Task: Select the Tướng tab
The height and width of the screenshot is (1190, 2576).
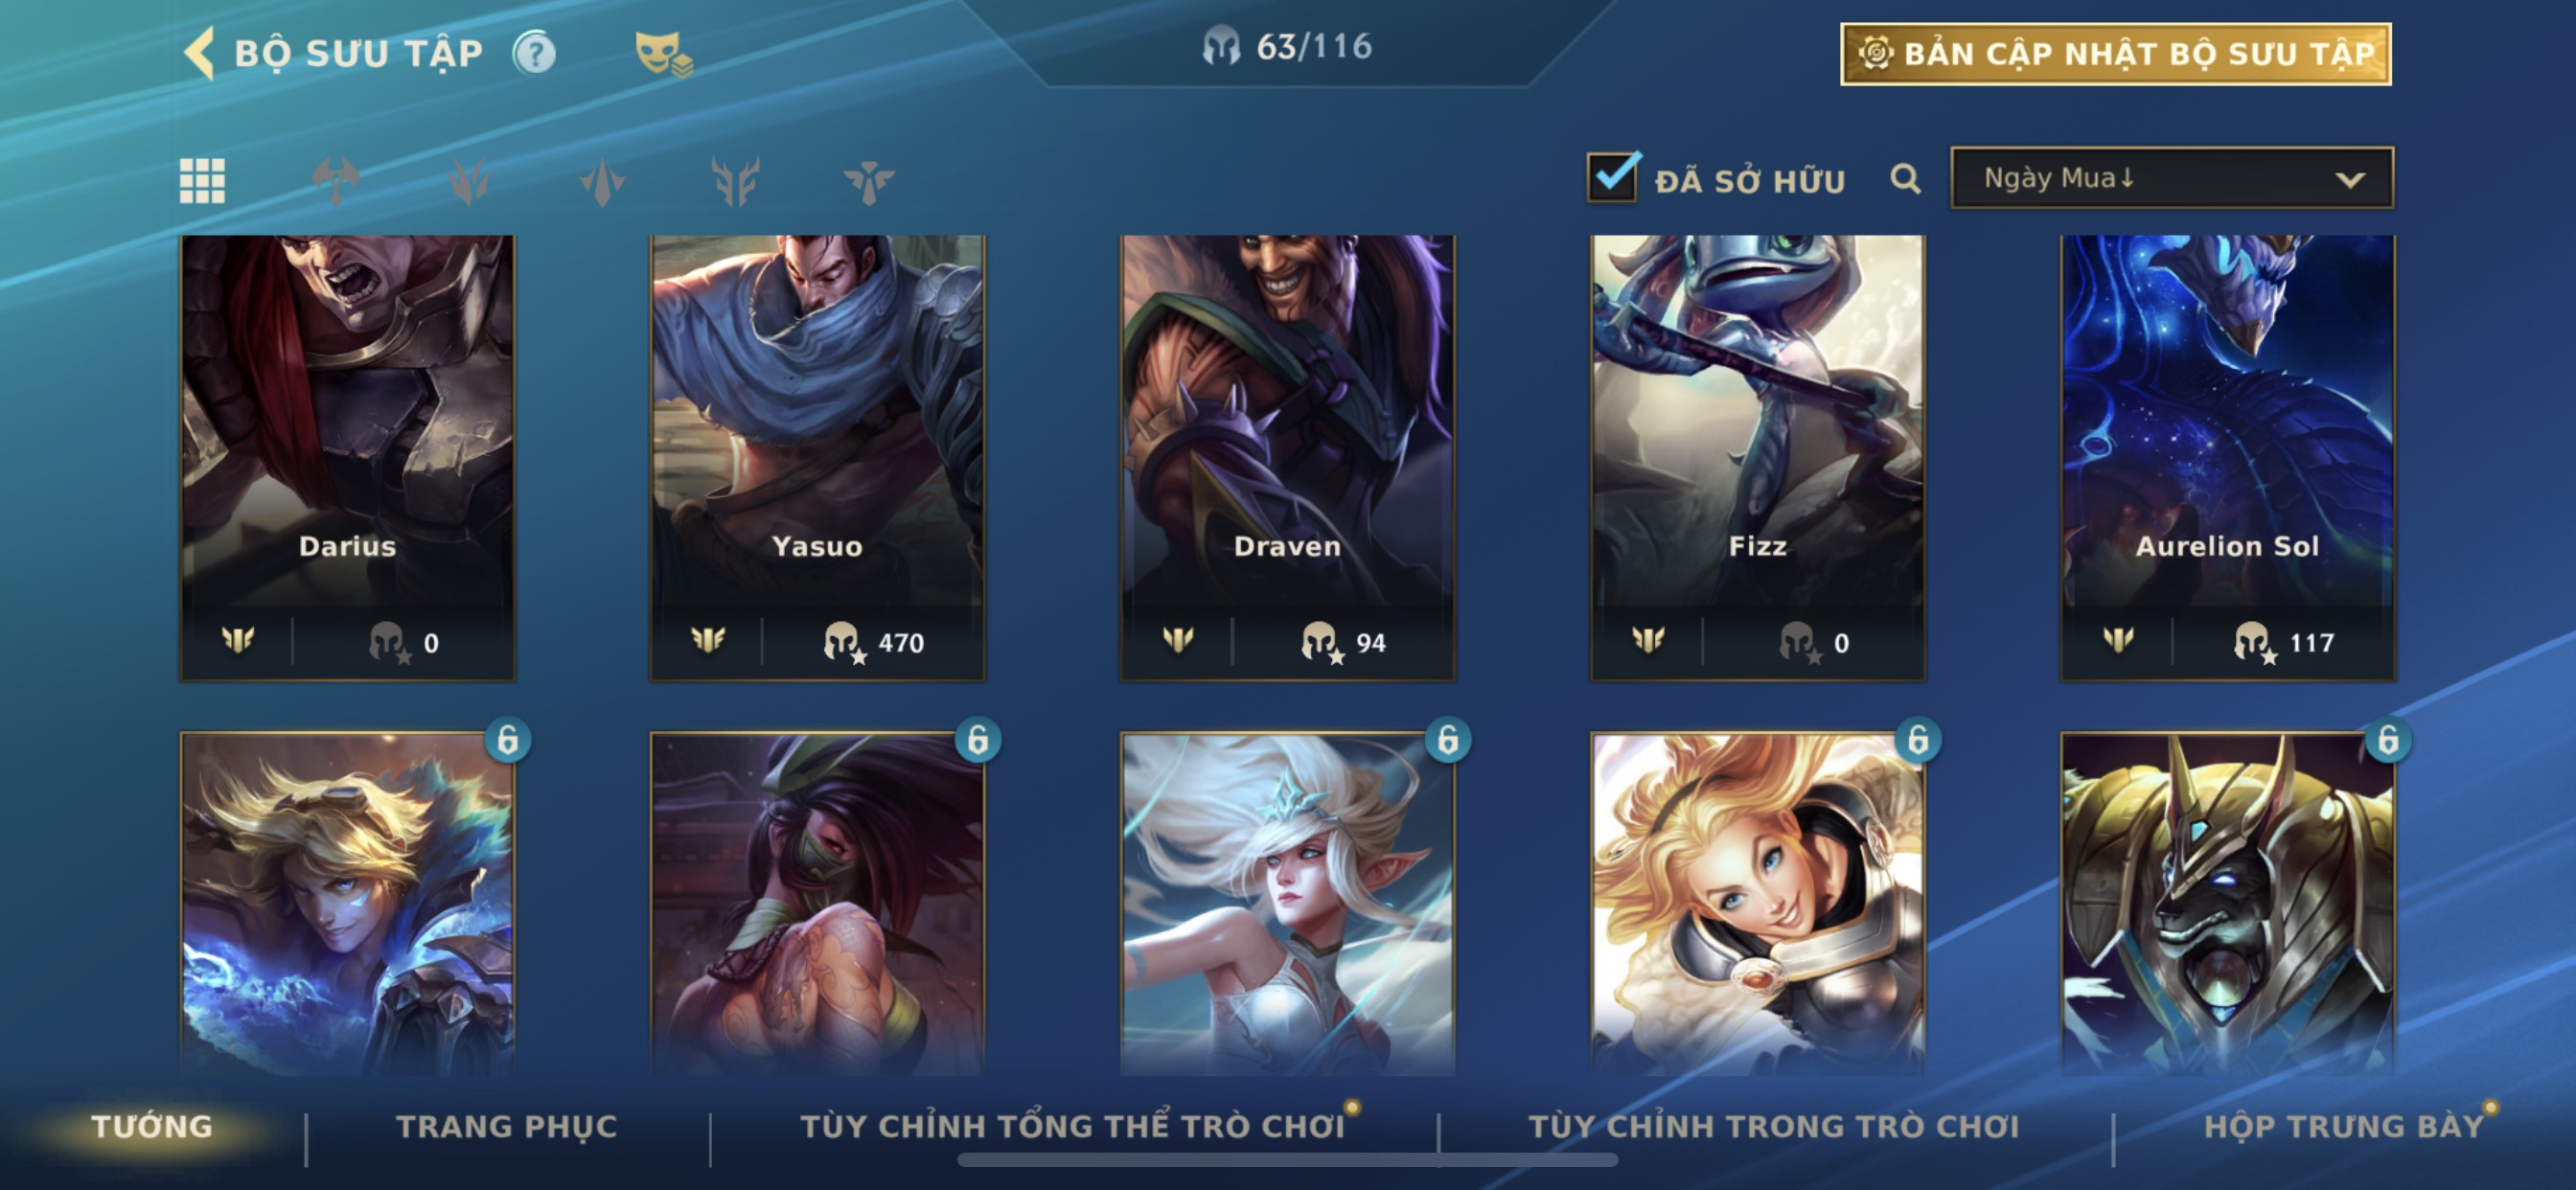Action: pos(152,1126)
